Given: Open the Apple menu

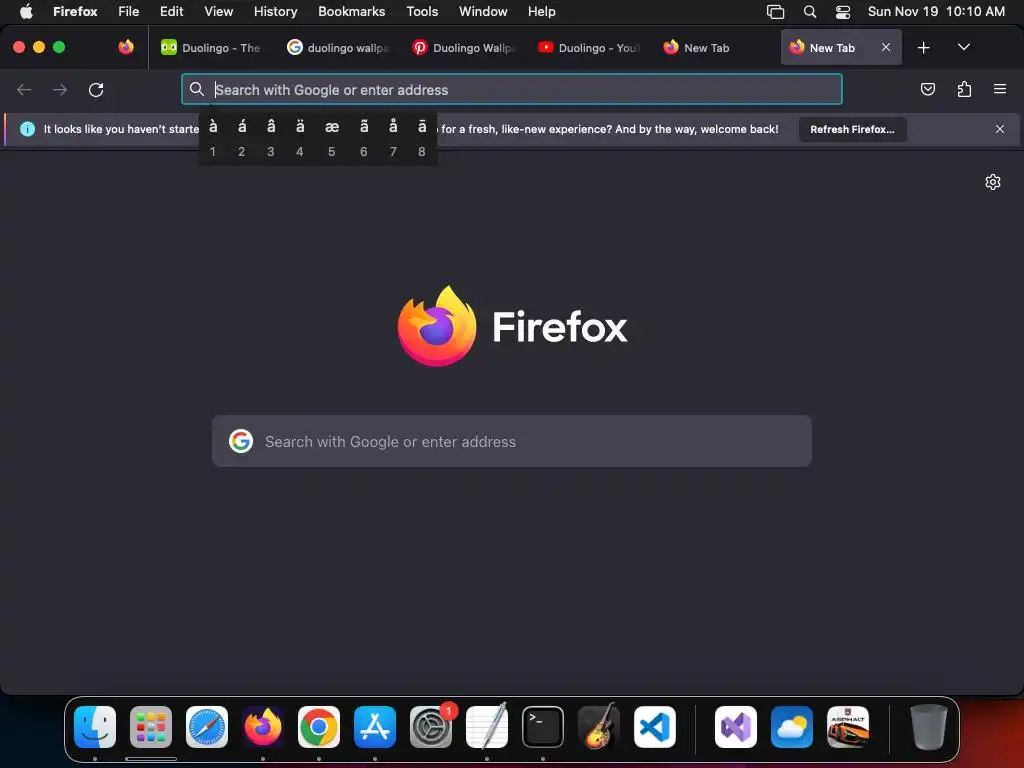Looking at the screenshot, I should tap(26, 11).
